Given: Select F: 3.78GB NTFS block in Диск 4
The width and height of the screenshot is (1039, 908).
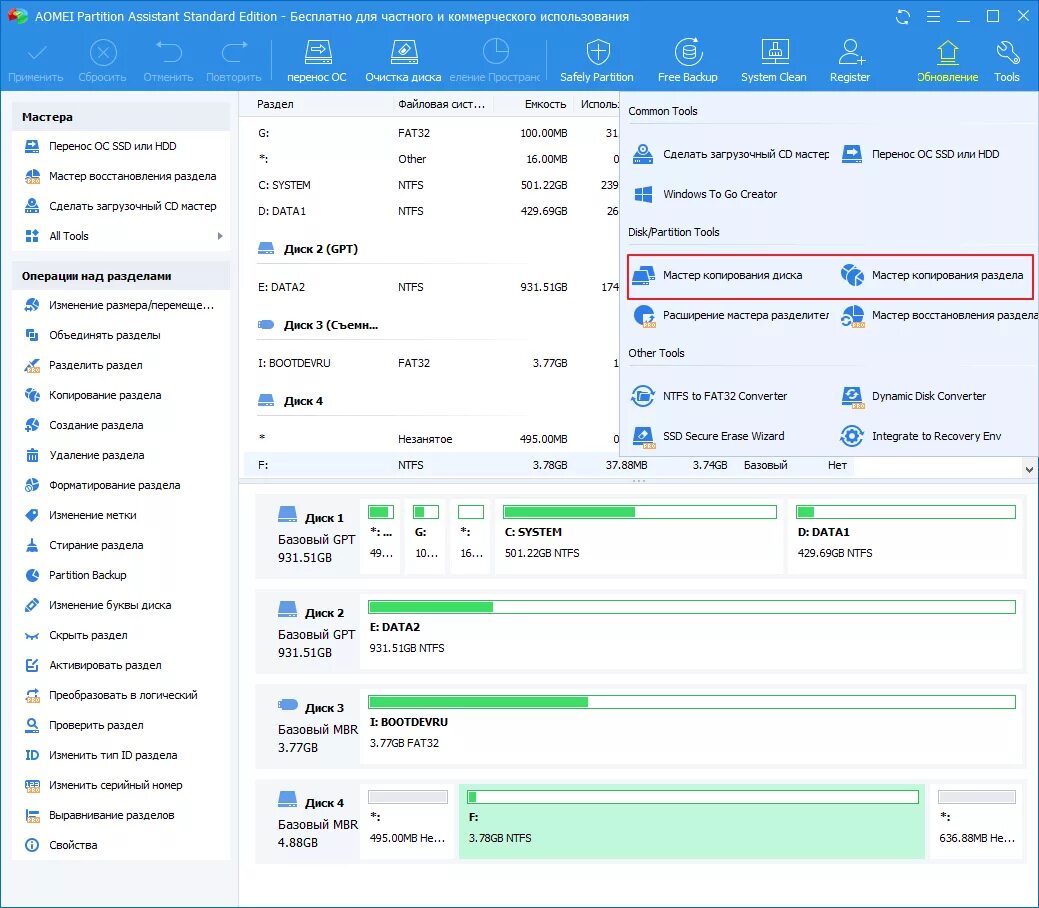Looking at the screenshot, I should [x=692, y=821].
